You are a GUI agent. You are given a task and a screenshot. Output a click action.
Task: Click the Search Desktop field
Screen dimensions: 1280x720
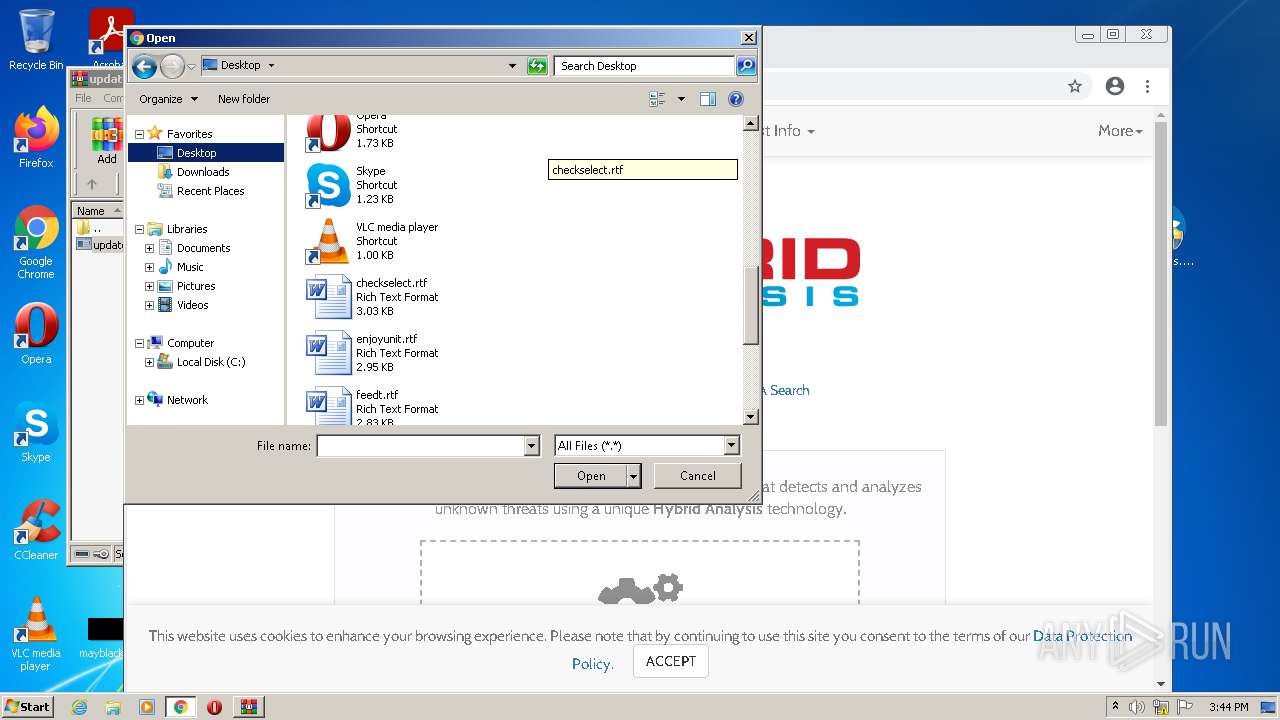pyautogui.click(x=645, y=66)
